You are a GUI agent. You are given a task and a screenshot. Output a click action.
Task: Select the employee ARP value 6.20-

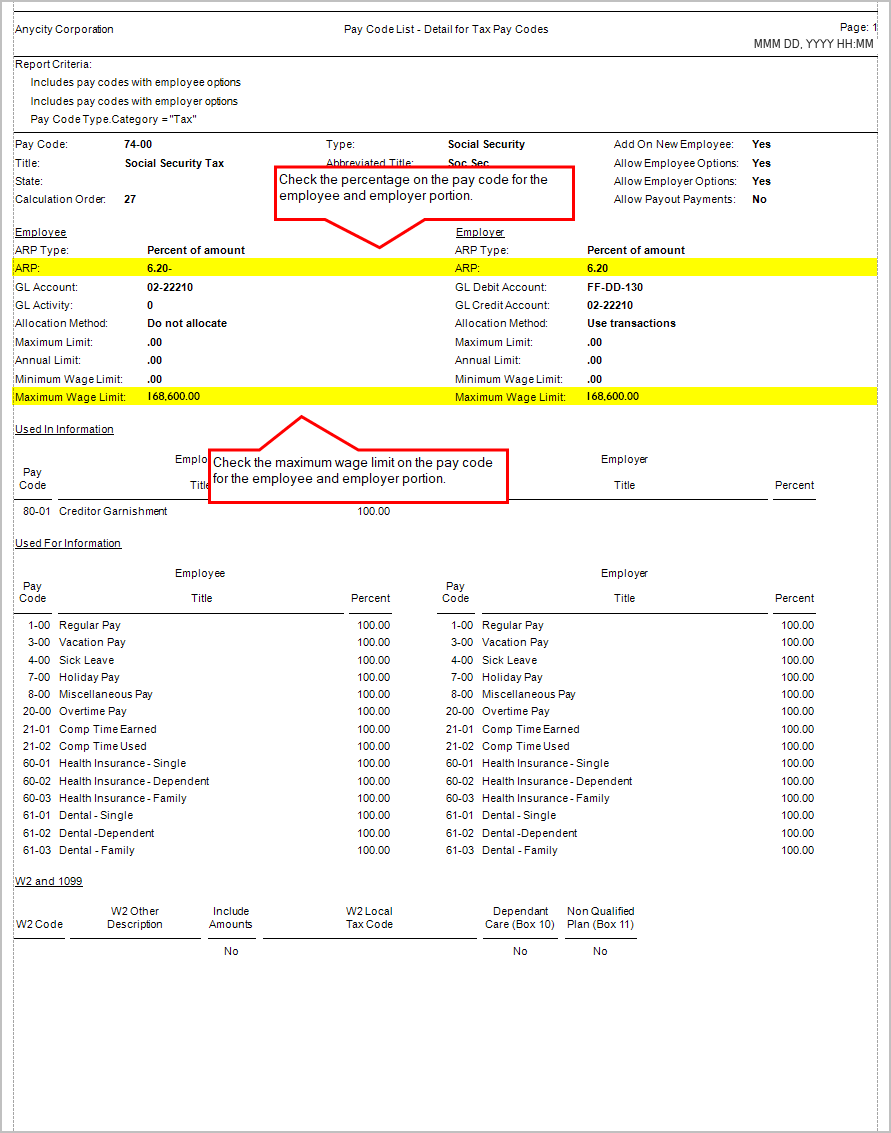pyautogui.click(x=159, y=268)
